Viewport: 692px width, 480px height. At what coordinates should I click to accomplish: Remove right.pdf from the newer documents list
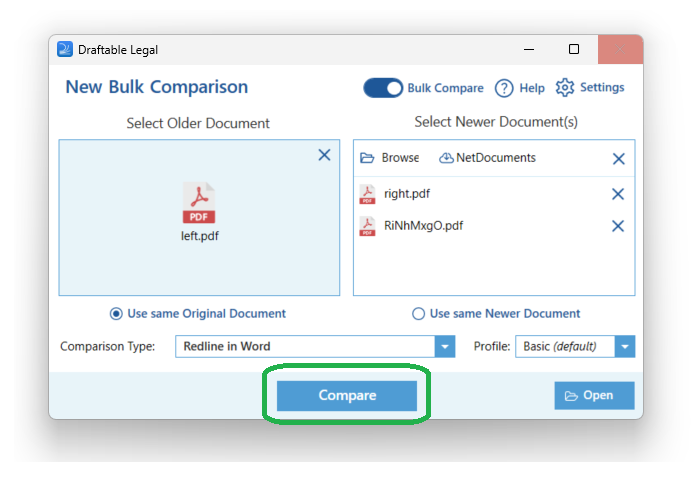click(x=618, y=194)
